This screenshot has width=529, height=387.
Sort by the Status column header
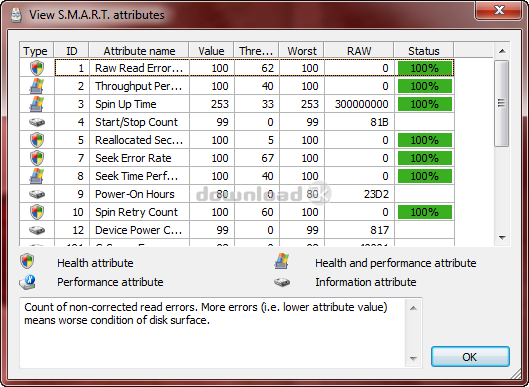423,51
